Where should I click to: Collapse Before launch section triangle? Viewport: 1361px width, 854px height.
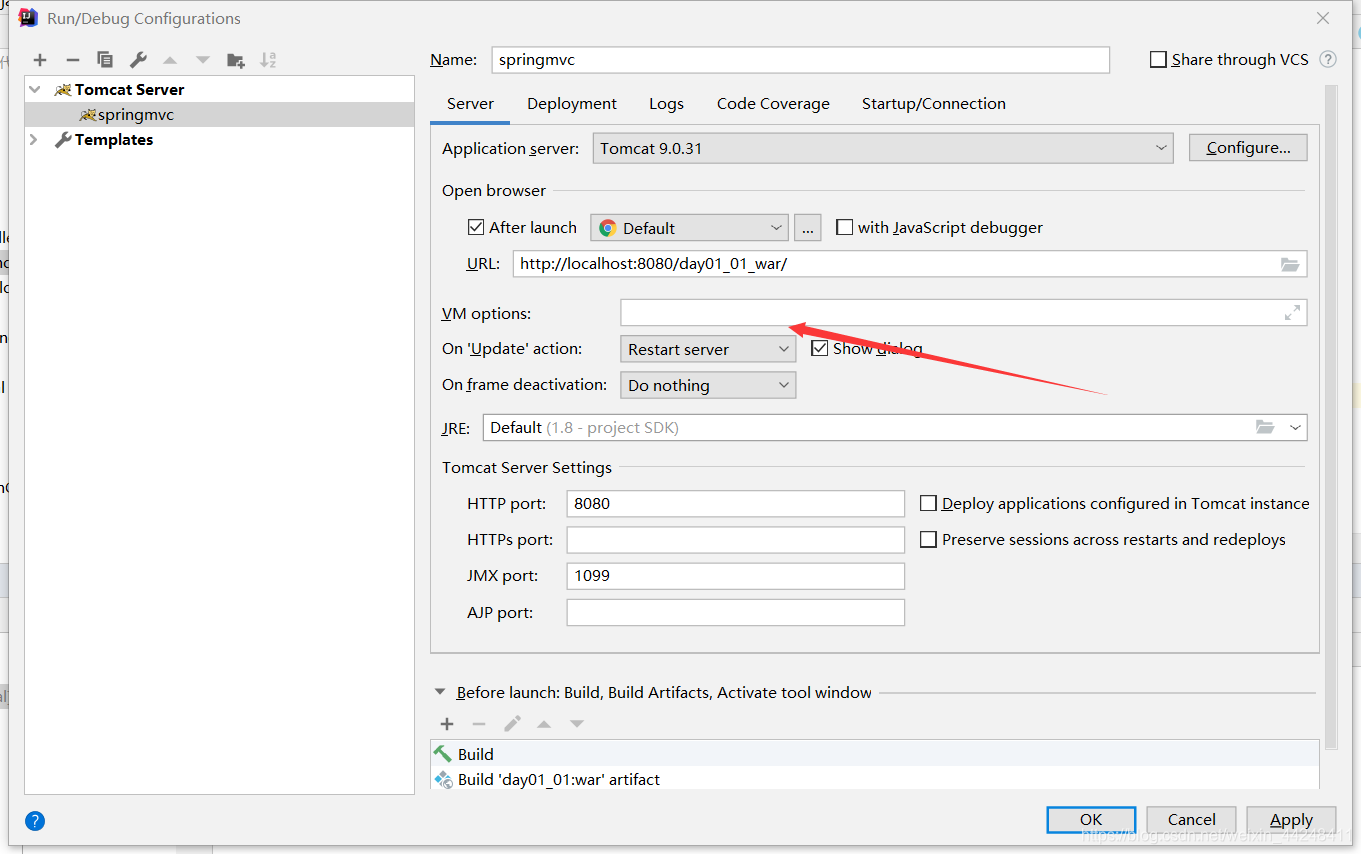tap(440, 691)
